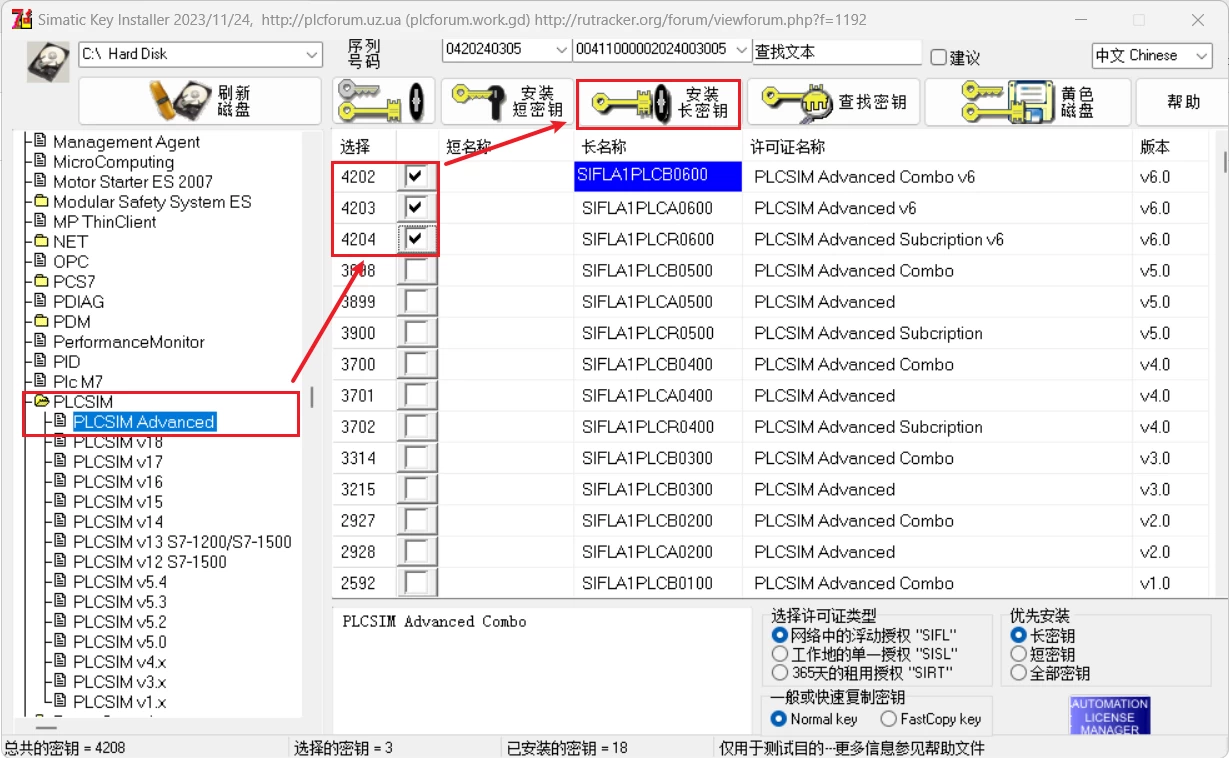Click the hard disk drive icon

[48, 62]
